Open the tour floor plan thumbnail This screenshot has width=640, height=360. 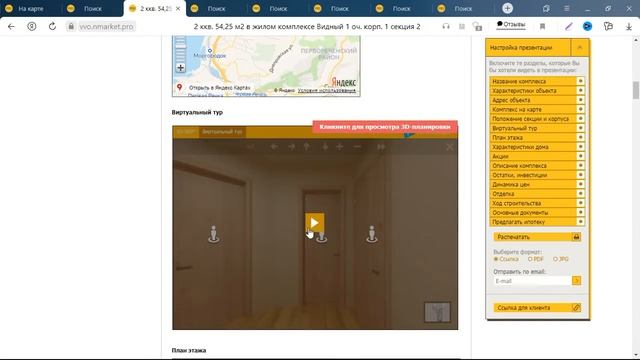[x=438, y=312]
